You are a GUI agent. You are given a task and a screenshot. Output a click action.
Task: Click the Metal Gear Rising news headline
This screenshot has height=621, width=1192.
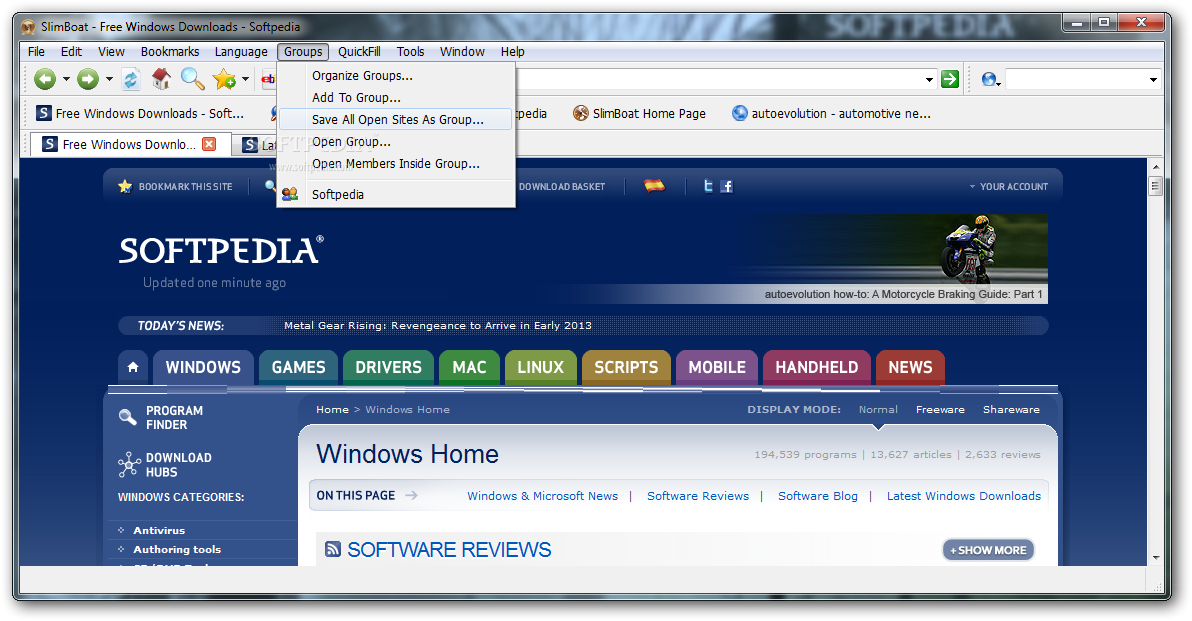(x=438, y=325)
